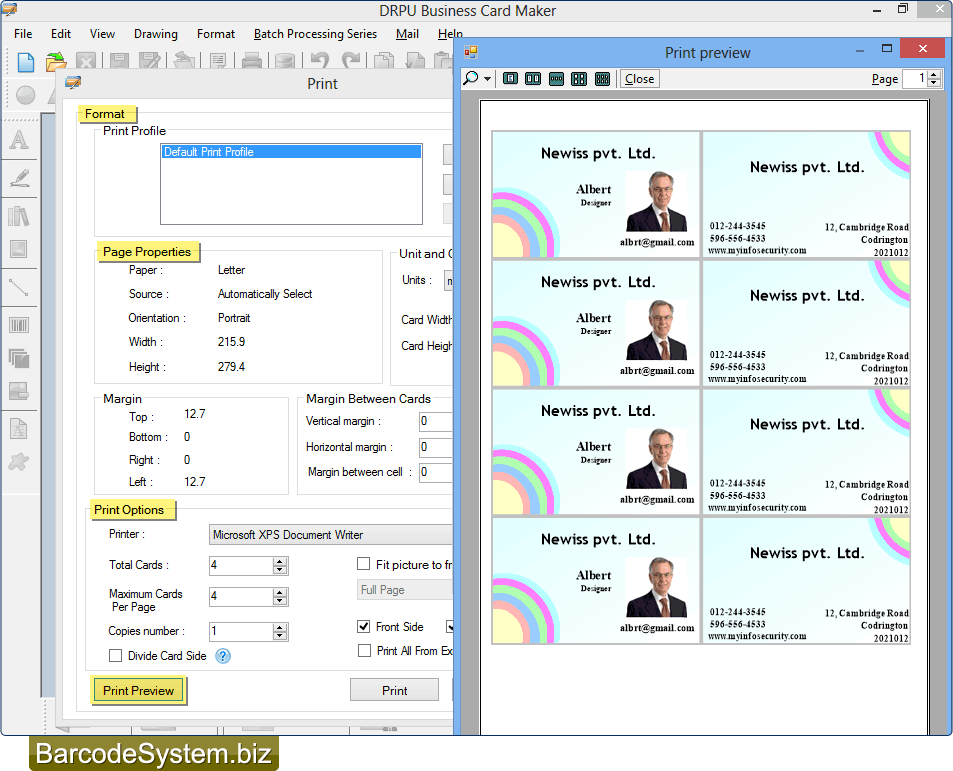Click the Redo arrow toolbar icon
This screenshot has height=771, width=953.
[x=351, y=60]
